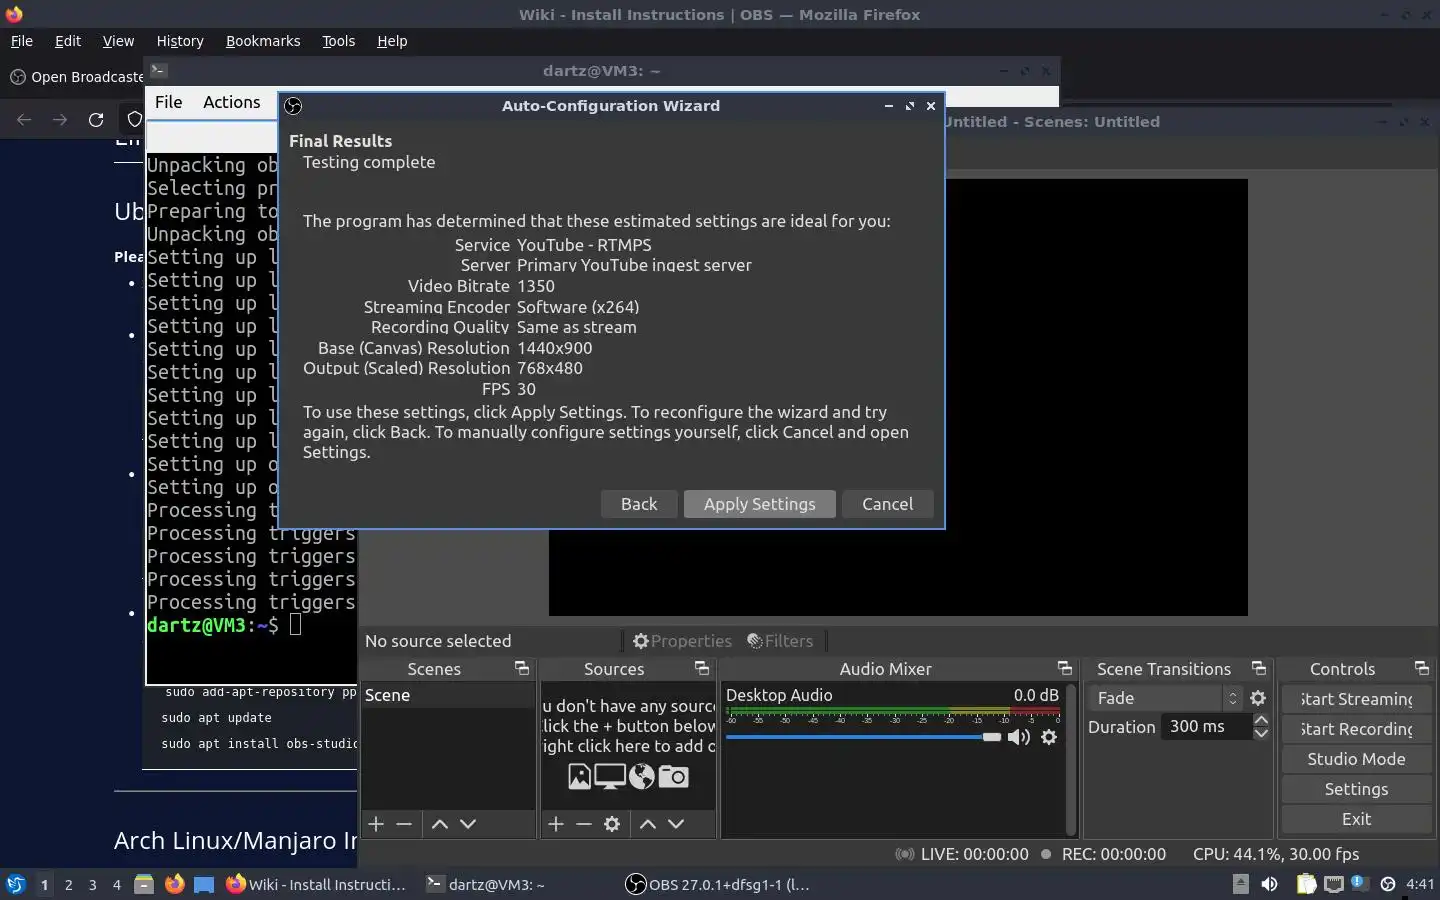Remove the selected source with the minus icon
The height and width of the screenshot is (900, 1440).
coord(584,824)
